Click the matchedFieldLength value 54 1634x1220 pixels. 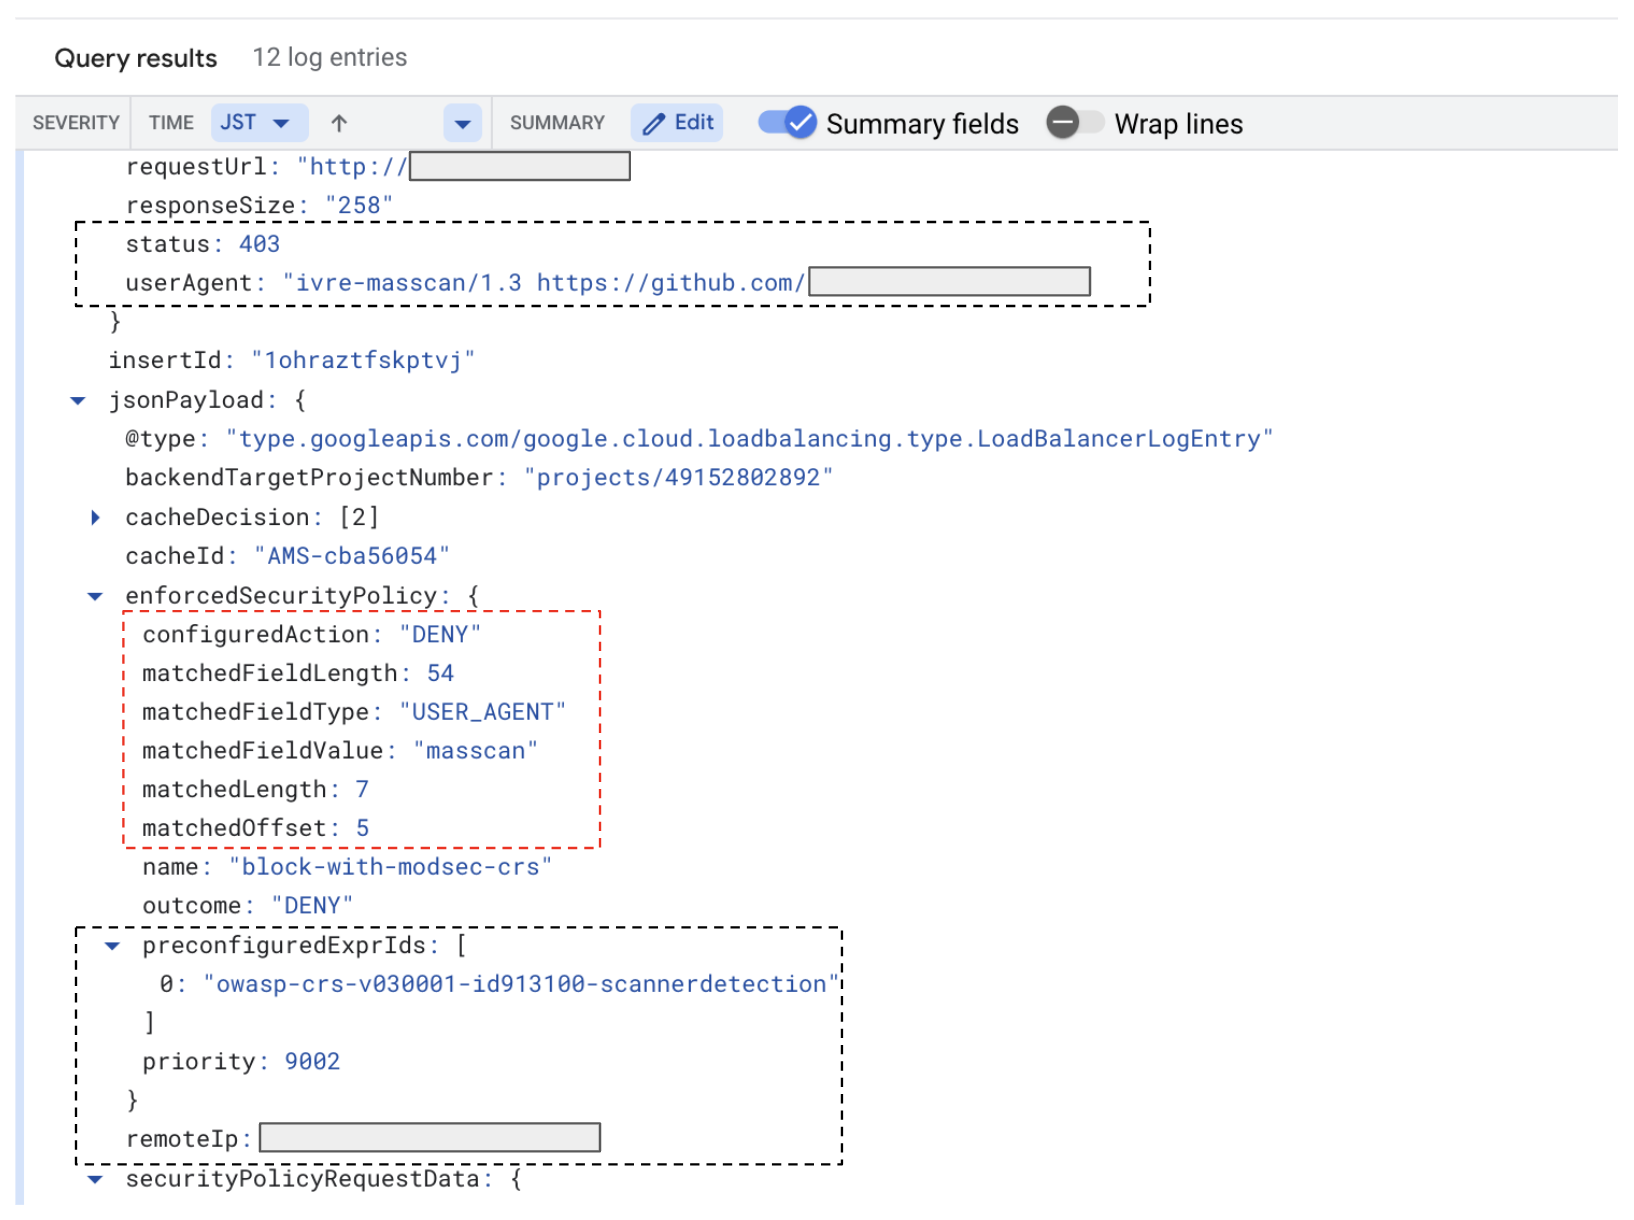[440, 674]
